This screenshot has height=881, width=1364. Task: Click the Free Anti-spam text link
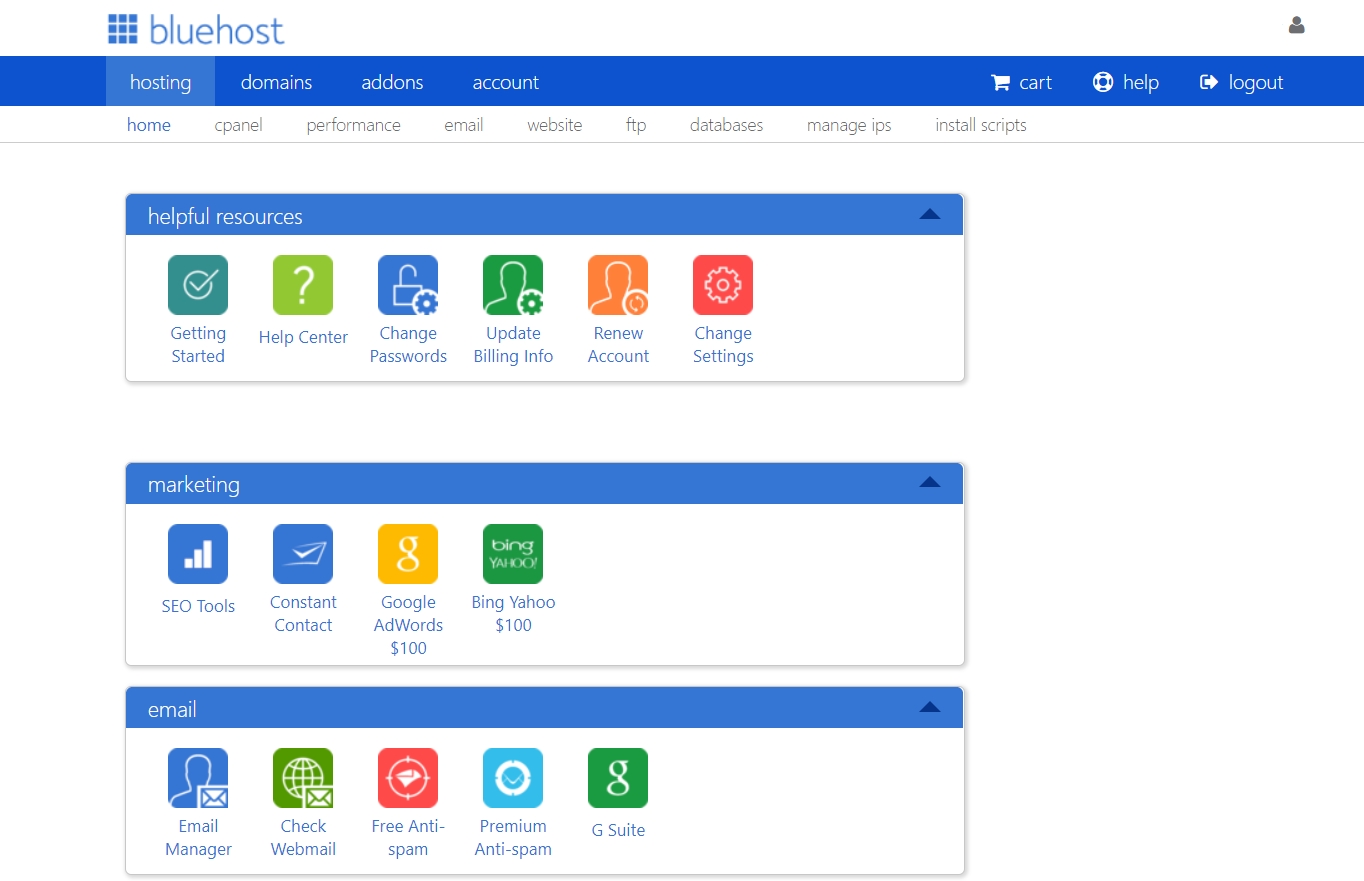click(408, 838)
